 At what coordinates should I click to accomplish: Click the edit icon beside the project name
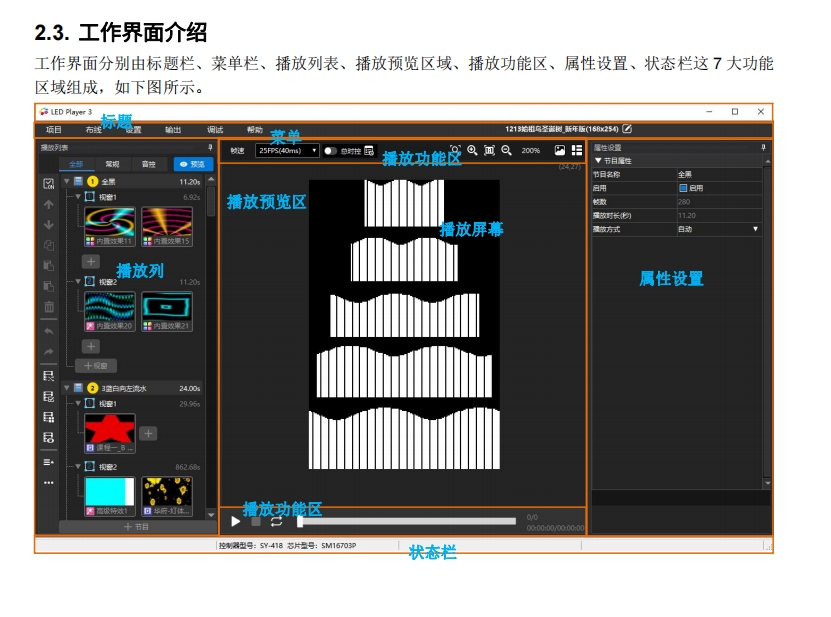coord(627,129)
